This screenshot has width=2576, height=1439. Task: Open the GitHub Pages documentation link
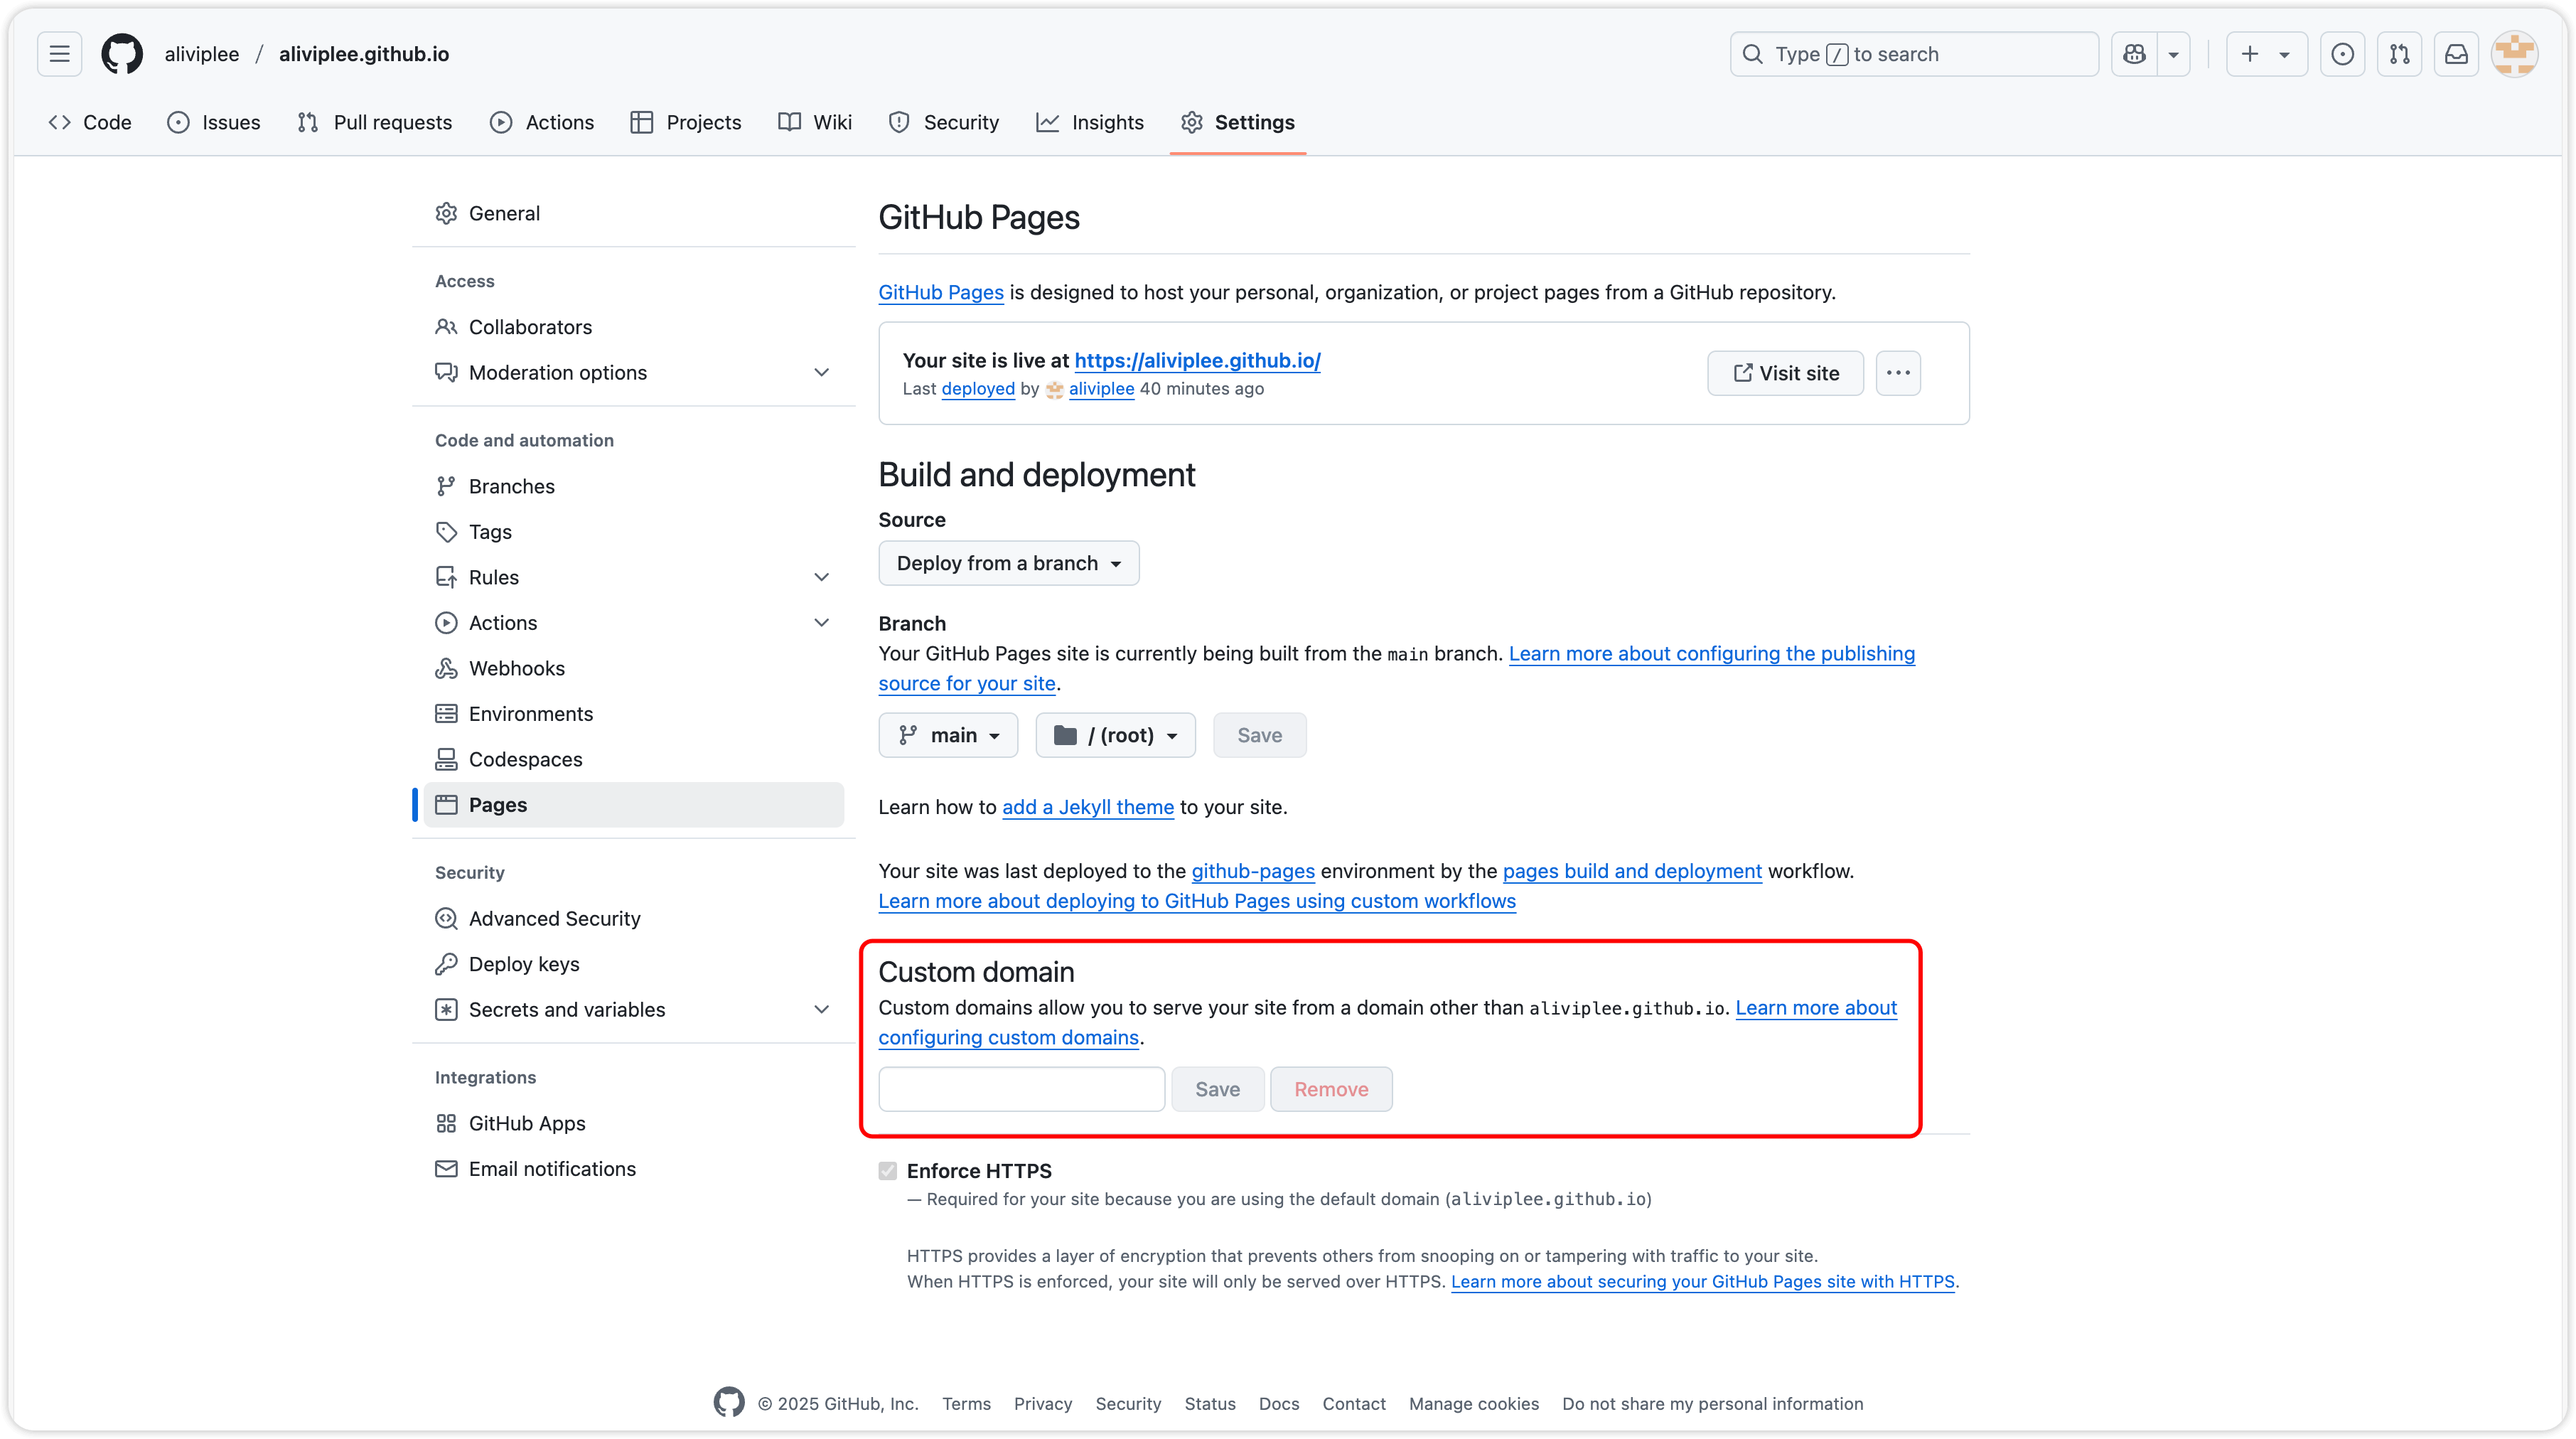[x=941, y=292]
